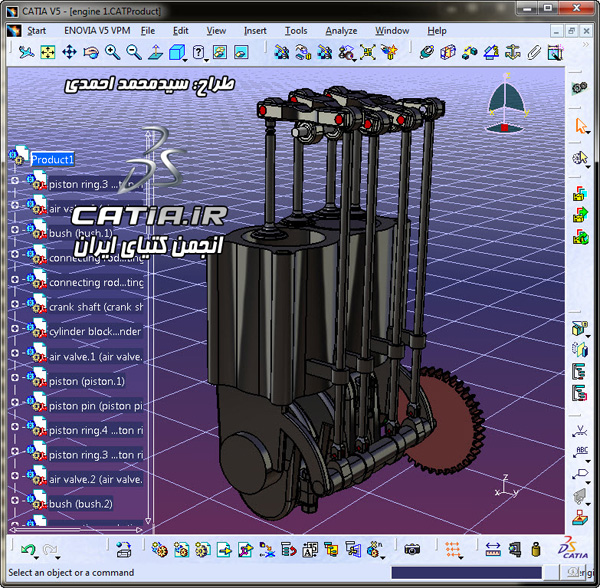Image resolution: width=600 pixels, height=588 pixels.
Task: Click the tree horizontal scrollbar
Action: pos(76,530)
